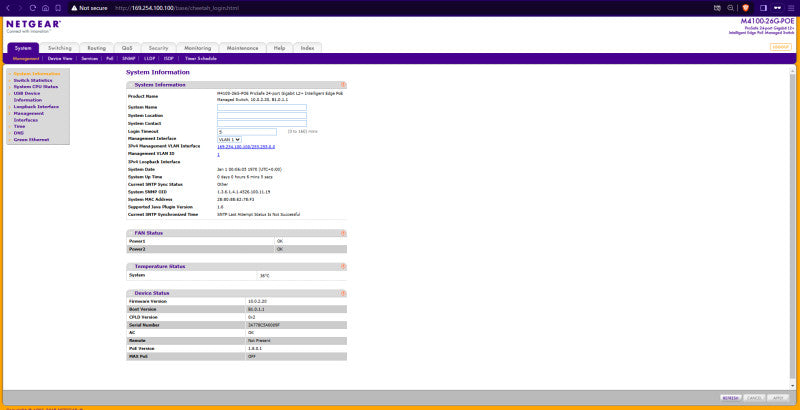The height and width of the screenshot is (410, 800).
Task: Select the Management submenu item
Action: tap(26, 59)
